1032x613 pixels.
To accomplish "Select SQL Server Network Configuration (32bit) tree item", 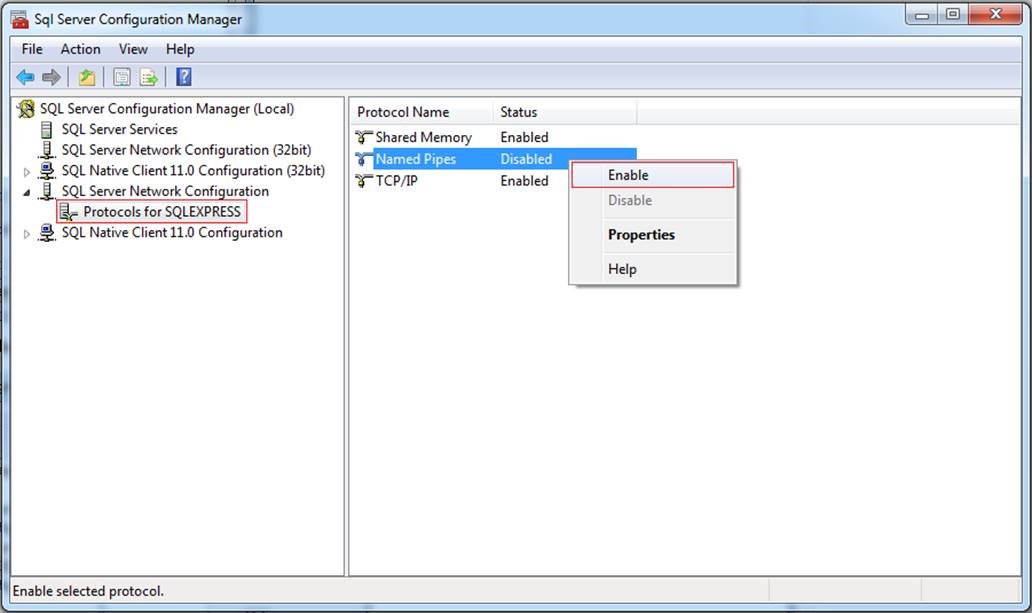I will point(186,150).
